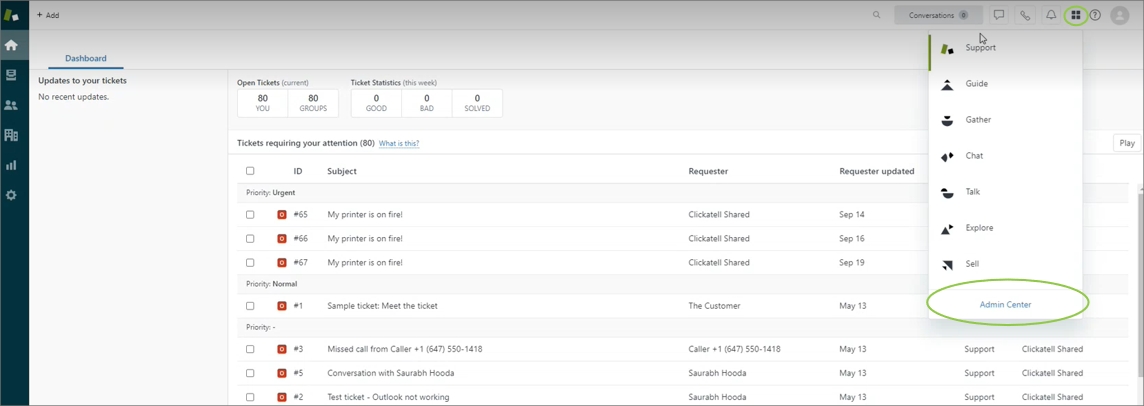The width and height of the screenshot is (1144, 406).
Task: Click the search magnifier icon
Action: tap(877, 15)
